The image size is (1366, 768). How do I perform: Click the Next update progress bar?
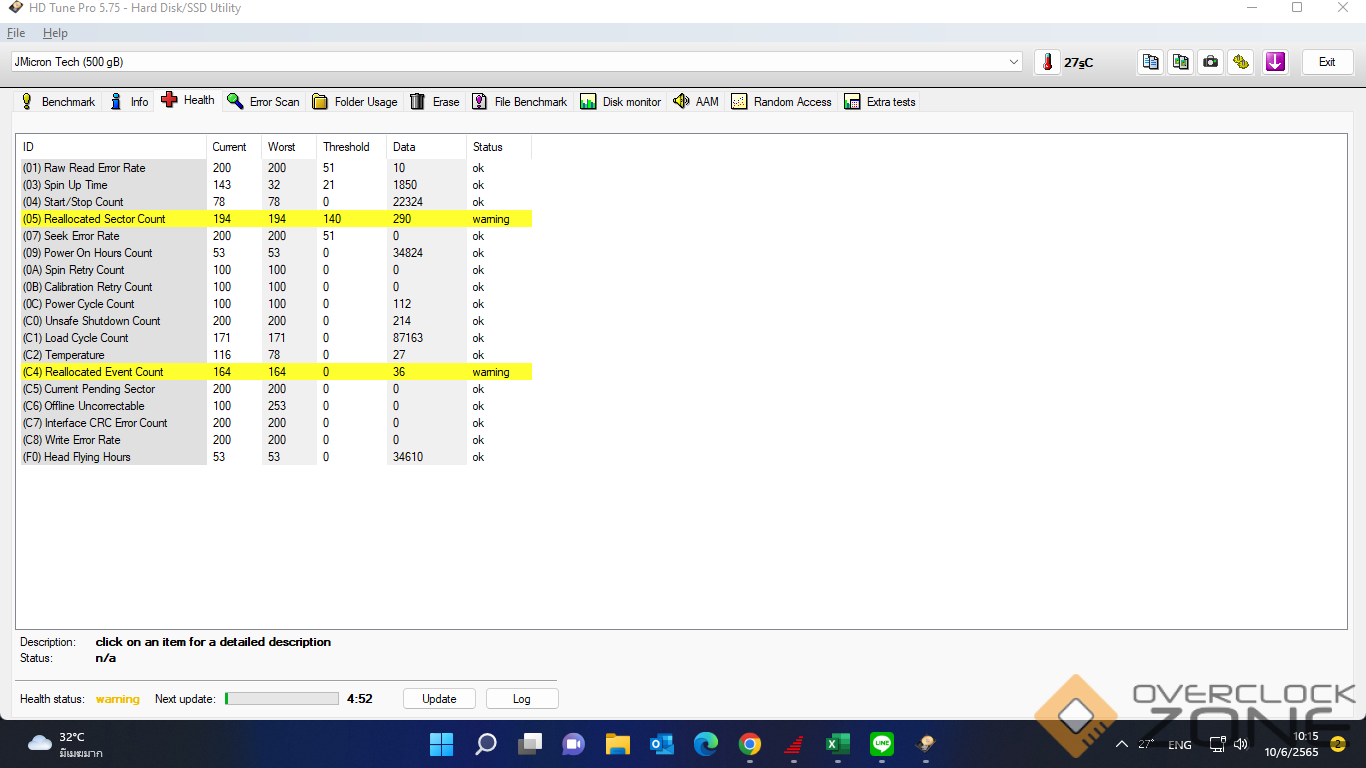tap(282, 699)
